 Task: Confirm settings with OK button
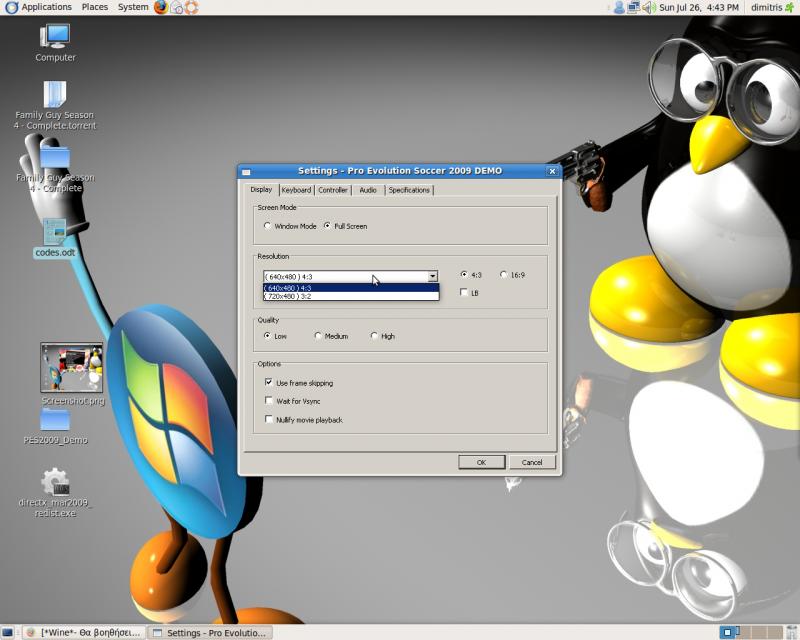482,462
